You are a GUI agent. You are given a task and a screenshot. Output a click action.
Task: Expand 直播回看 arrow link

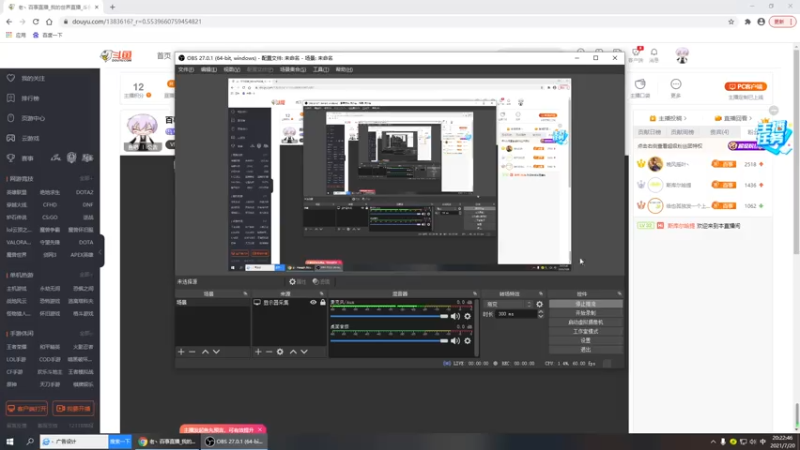(733, 118)
